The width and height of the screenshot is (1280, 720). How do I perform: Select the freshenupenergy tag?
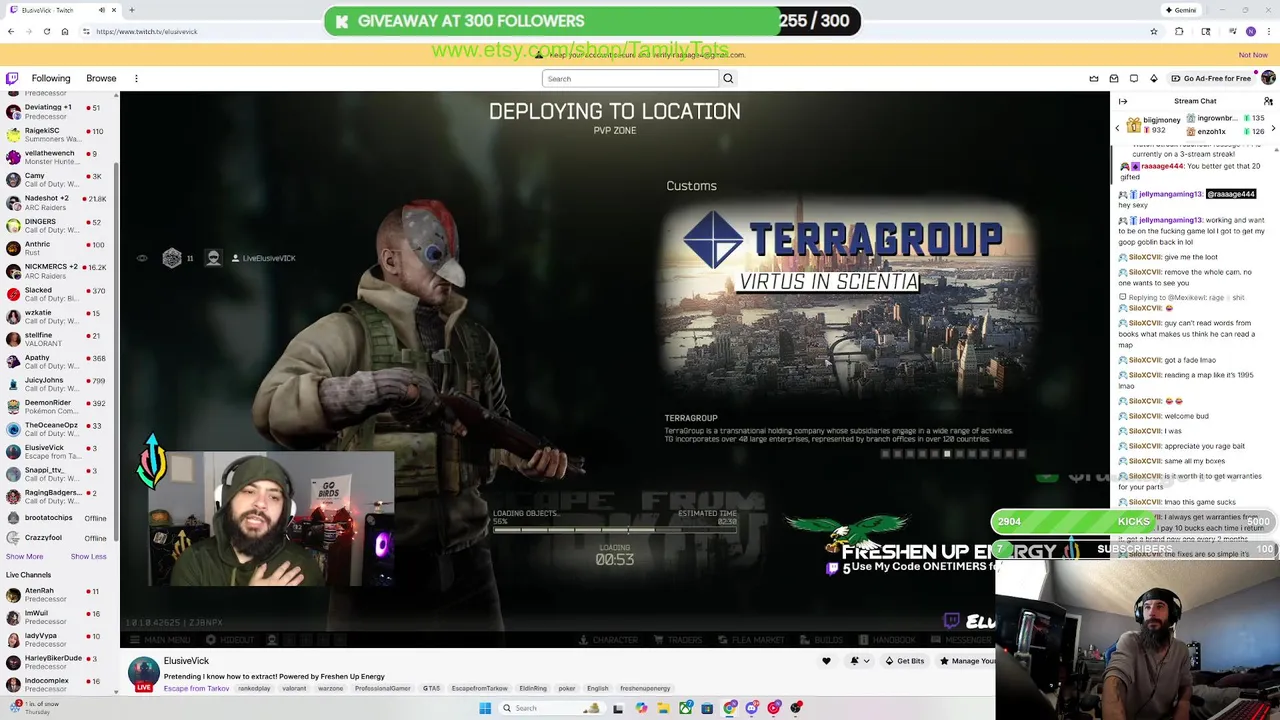point(645,689)
